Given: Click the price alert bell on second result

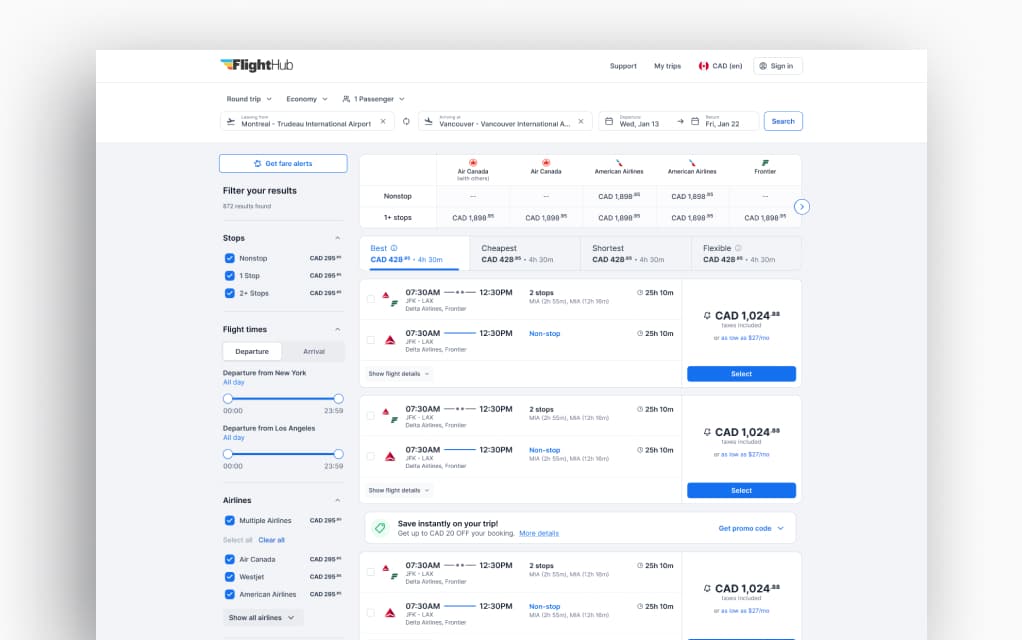Looking at the screenshot, I should (707, 432).
